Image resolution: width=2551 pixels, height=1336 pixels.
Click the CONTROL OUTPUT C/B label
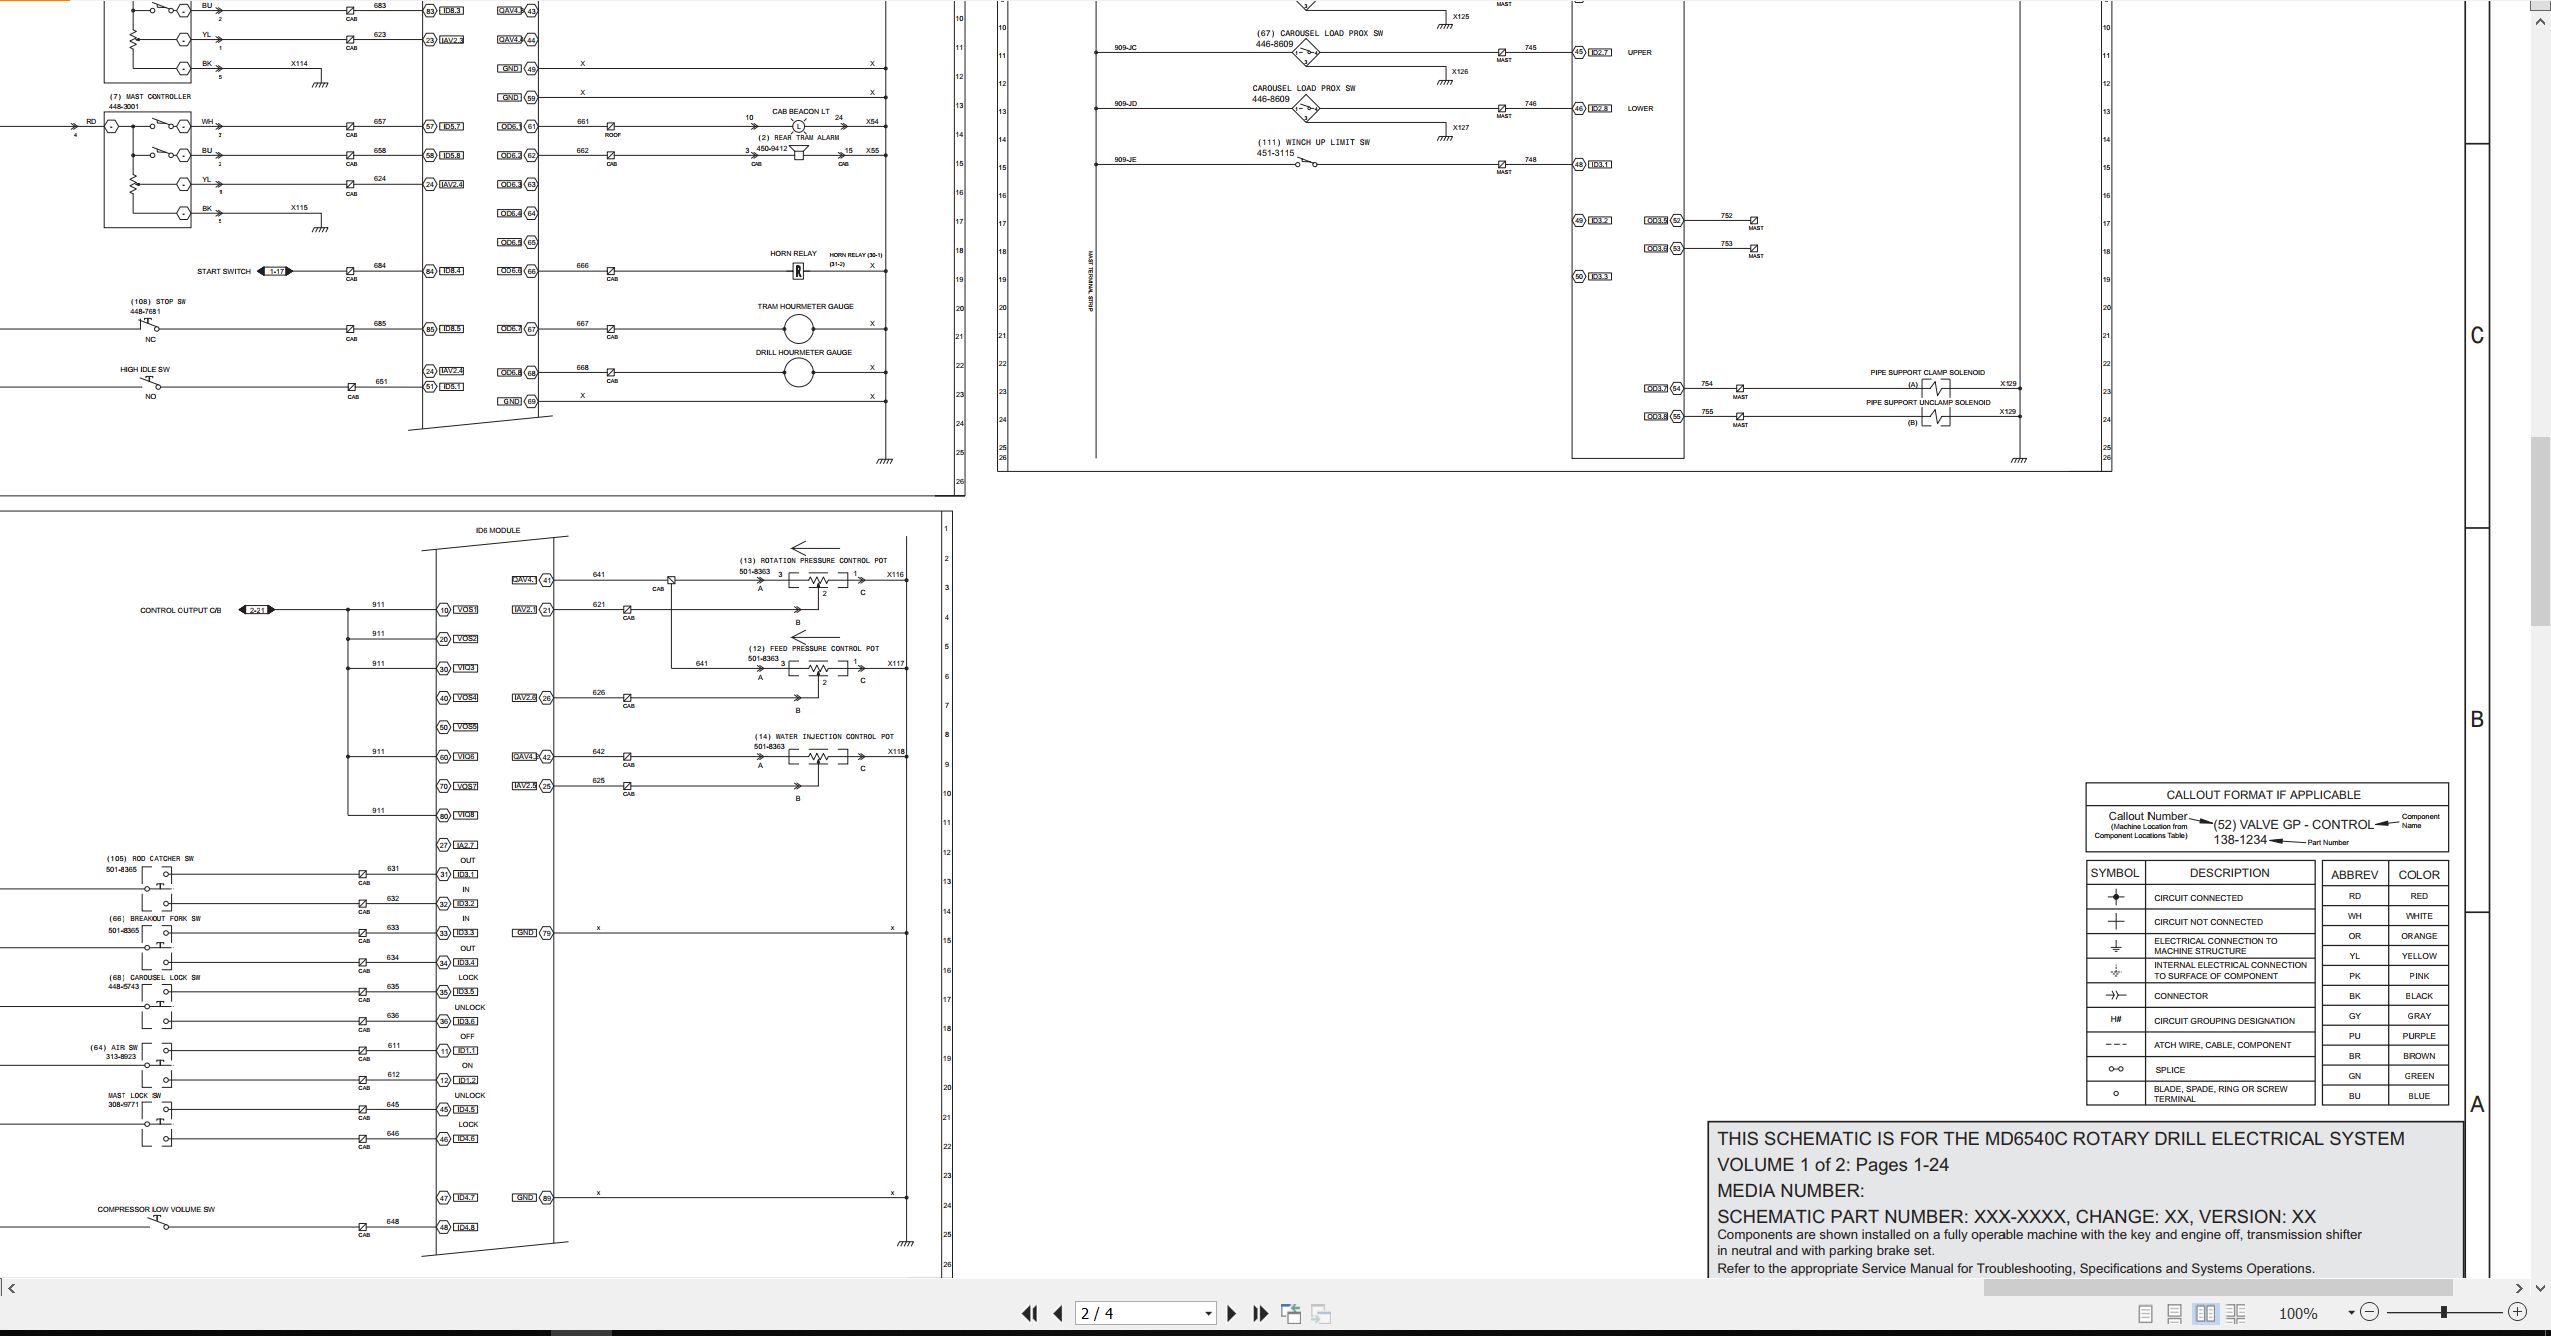click(x=180, y=610)
